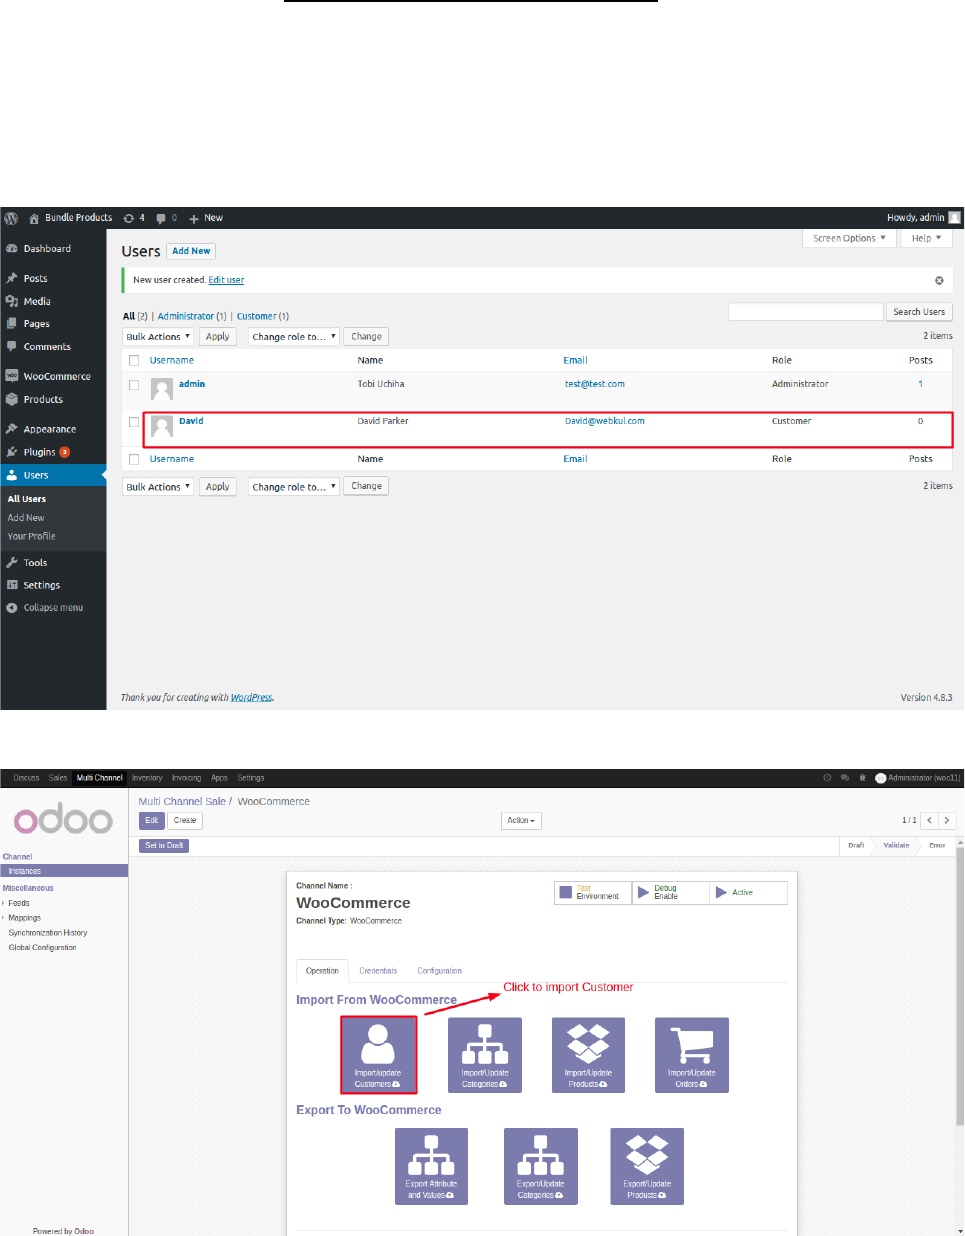This screenshot has width=965, height=1236.
Task: Open Plugins in the WordPress sidebar
Action: (x=39, y=452)
